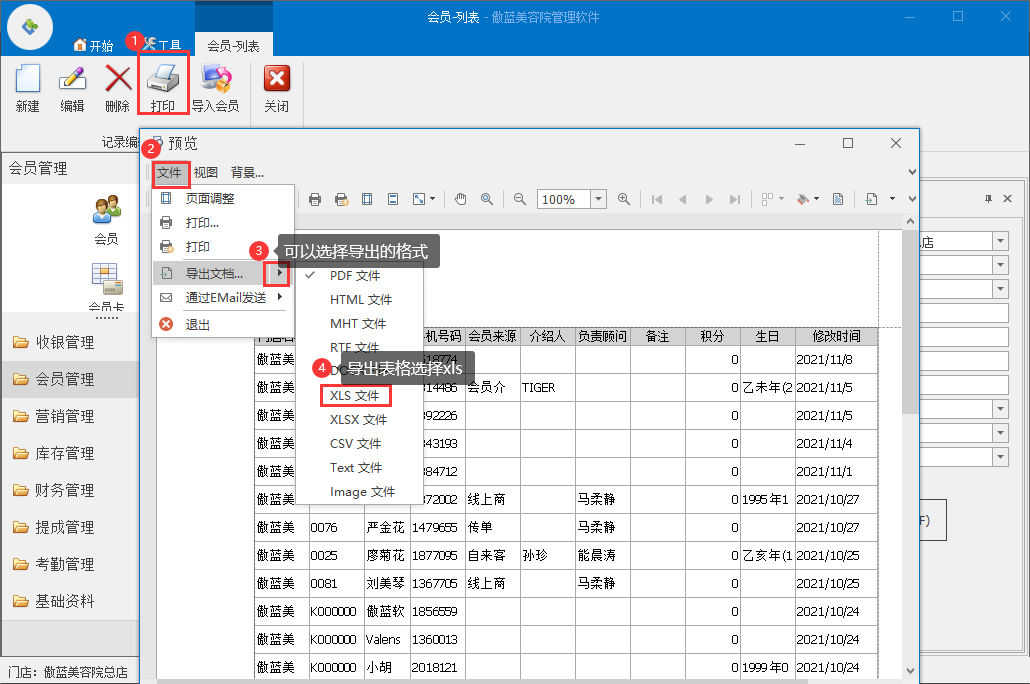Open the first dropdown in right panel

tap(1000, 241)
